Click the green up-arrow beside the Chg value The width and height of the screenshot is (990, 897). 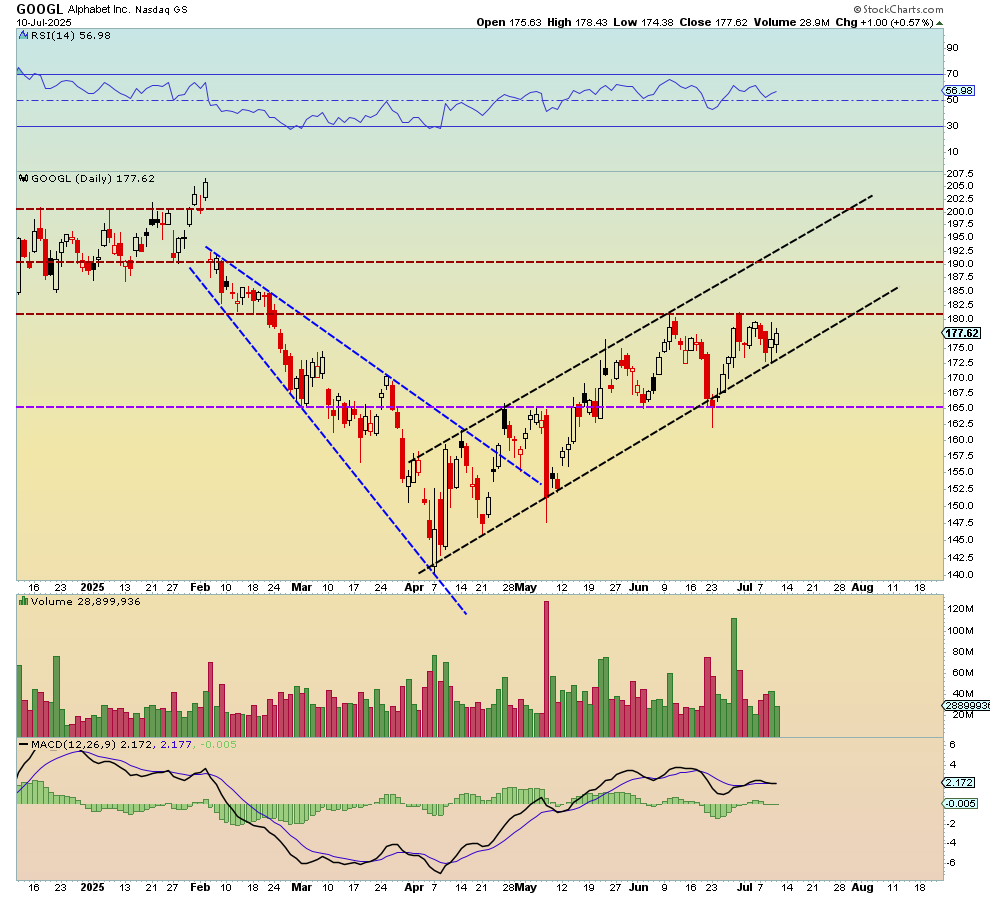[x=939, y=23]
